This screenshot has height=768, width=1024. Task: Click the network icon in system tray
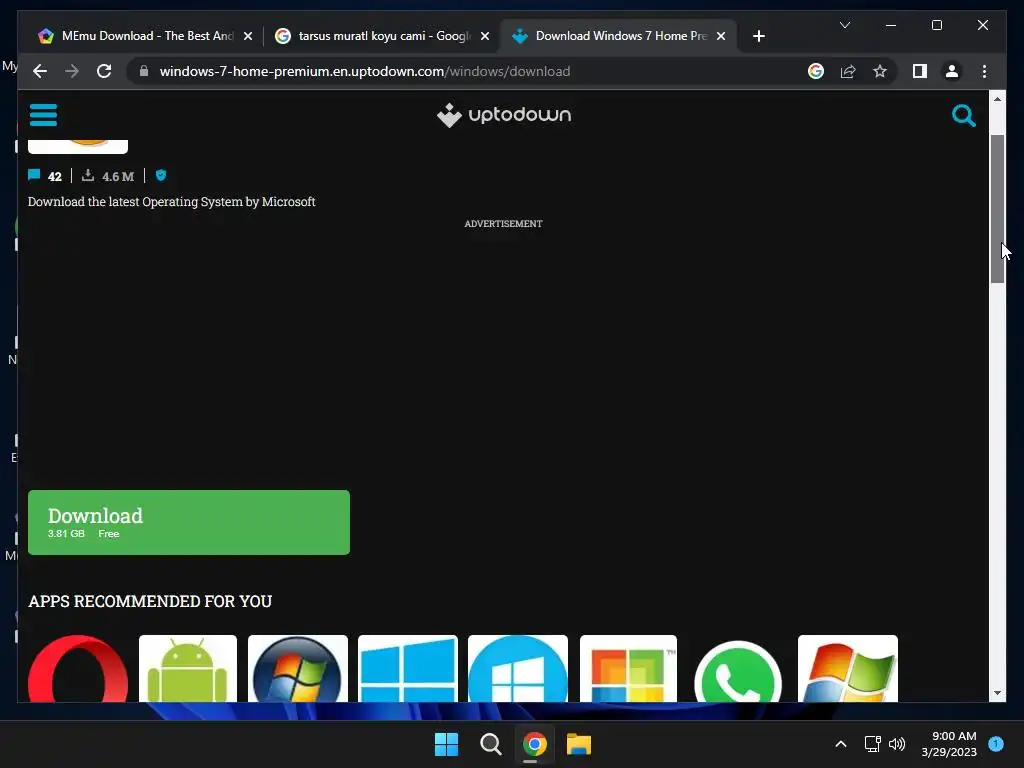pyautogui.click(x=872, y=744)
